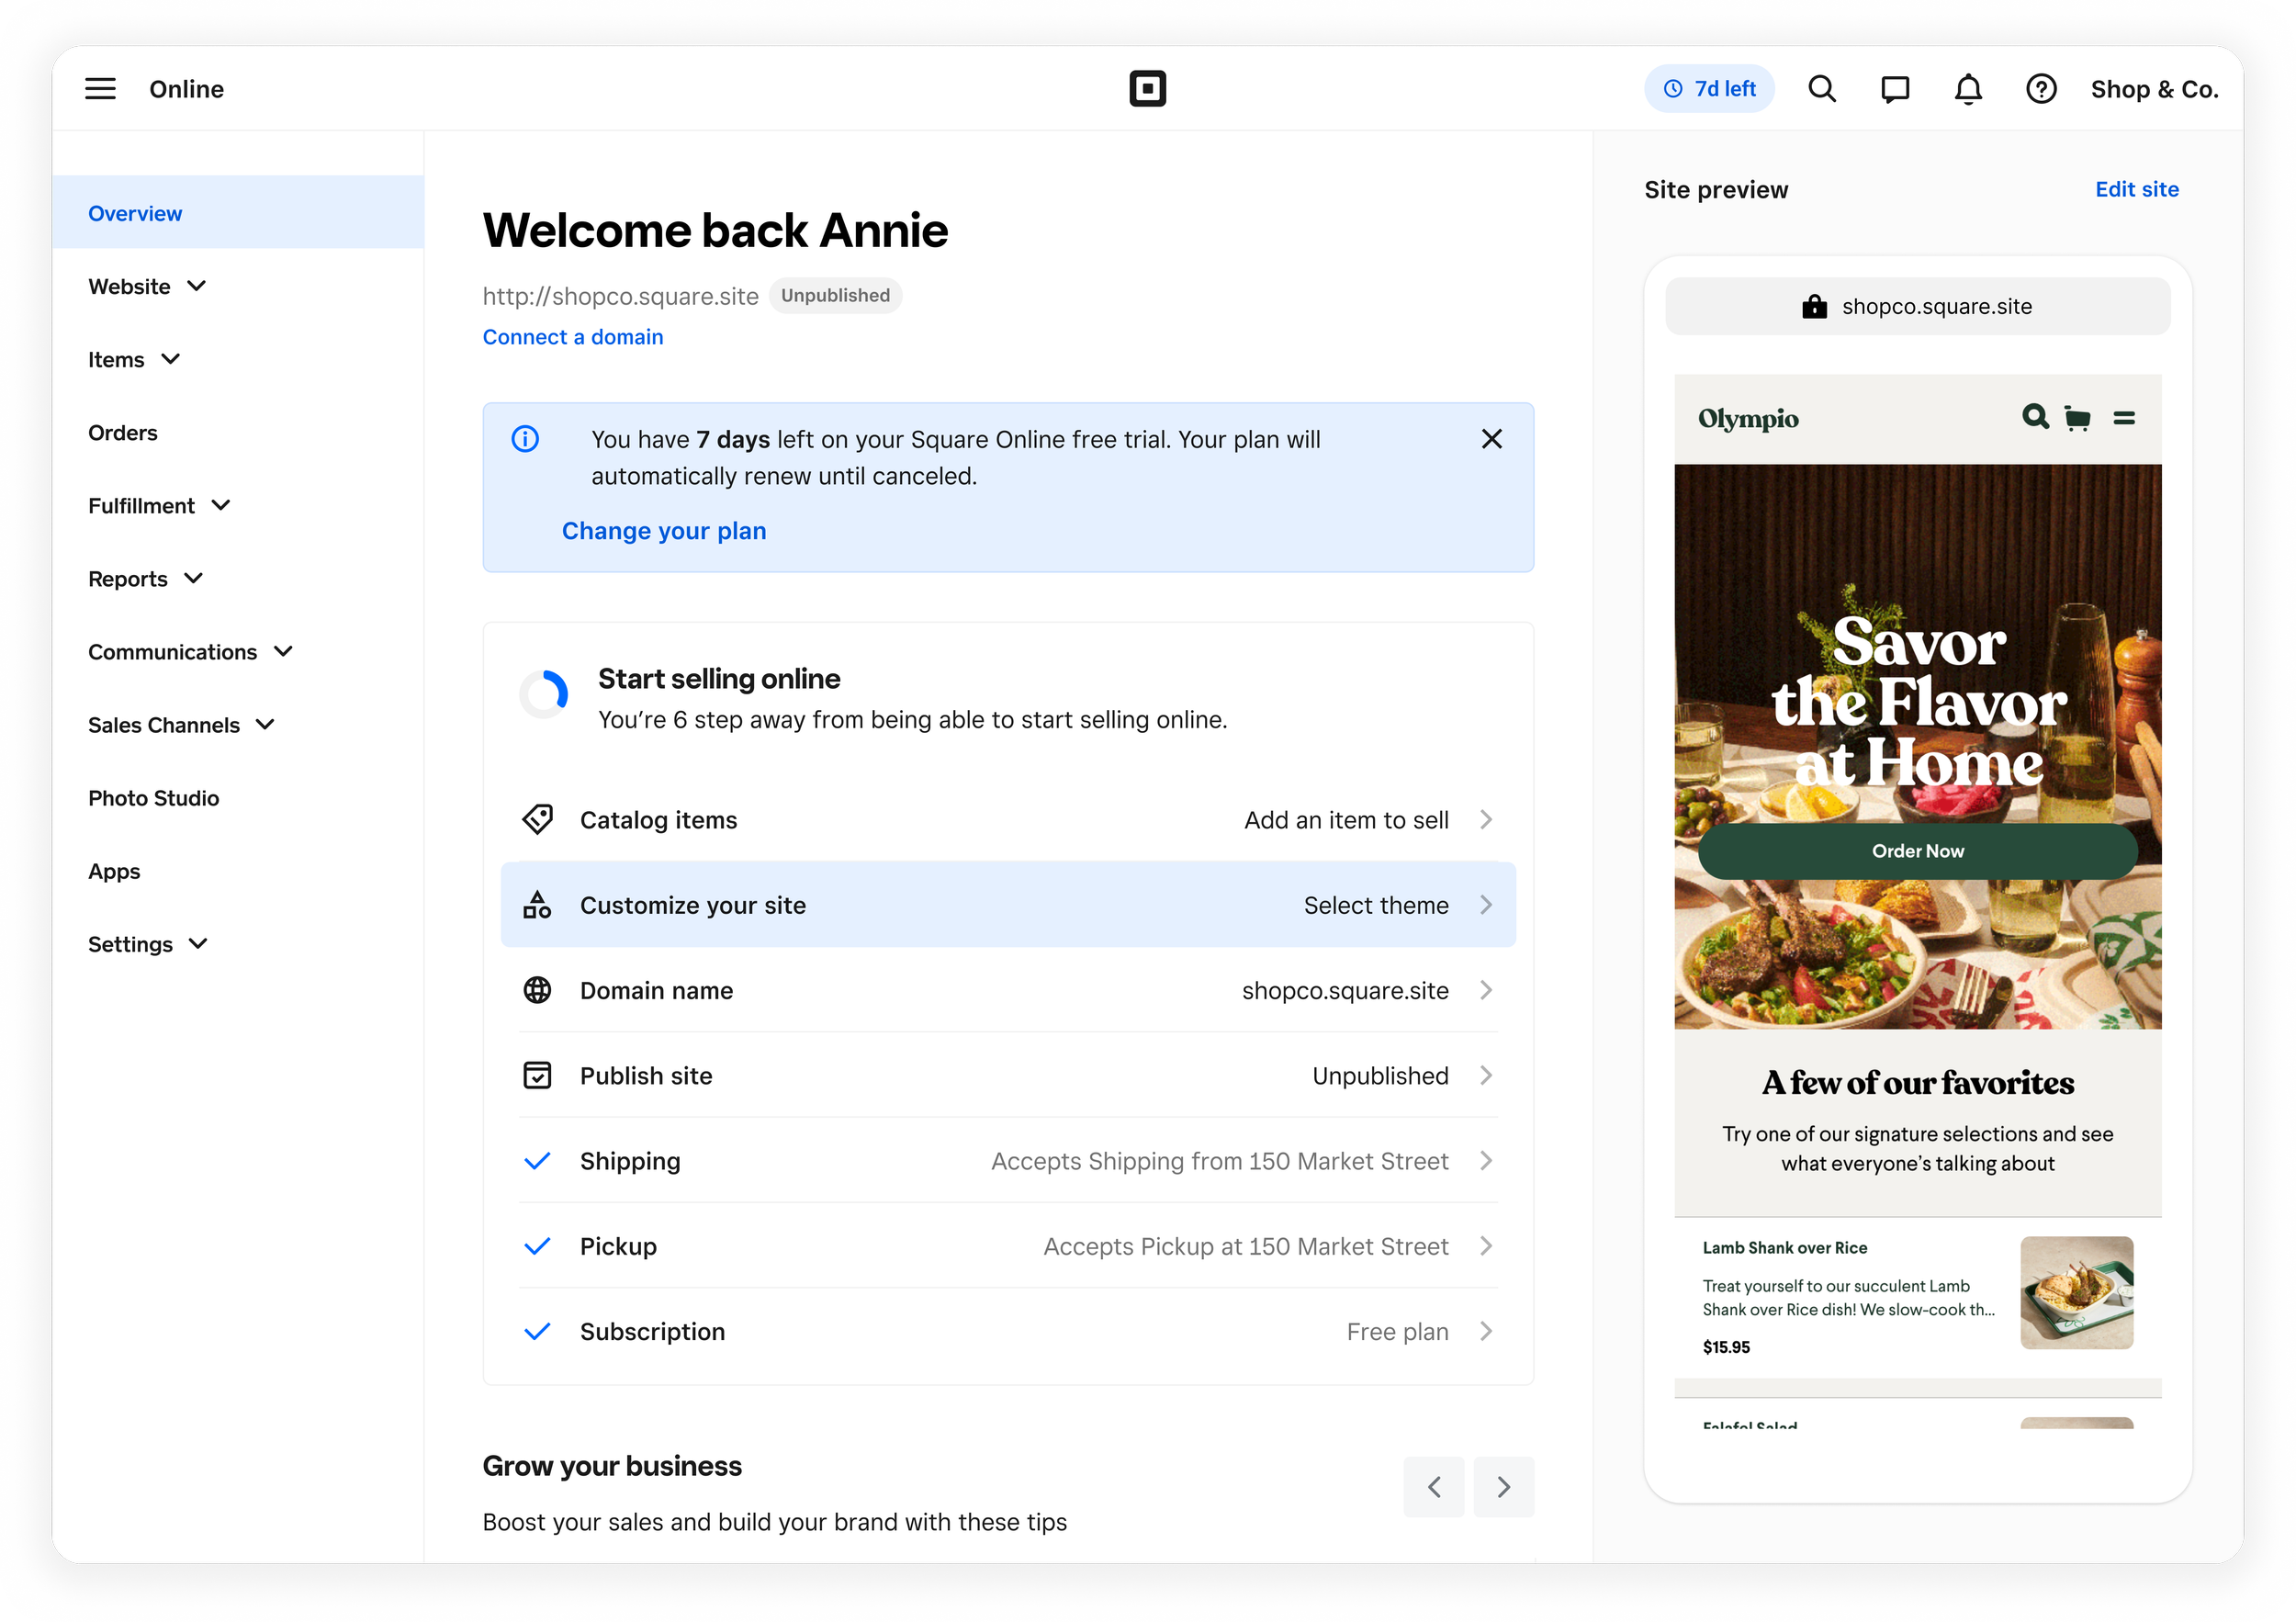Screen dimensions: 2296x1622
Task: Go to Orders in sidebar
Action: [123, 433]
